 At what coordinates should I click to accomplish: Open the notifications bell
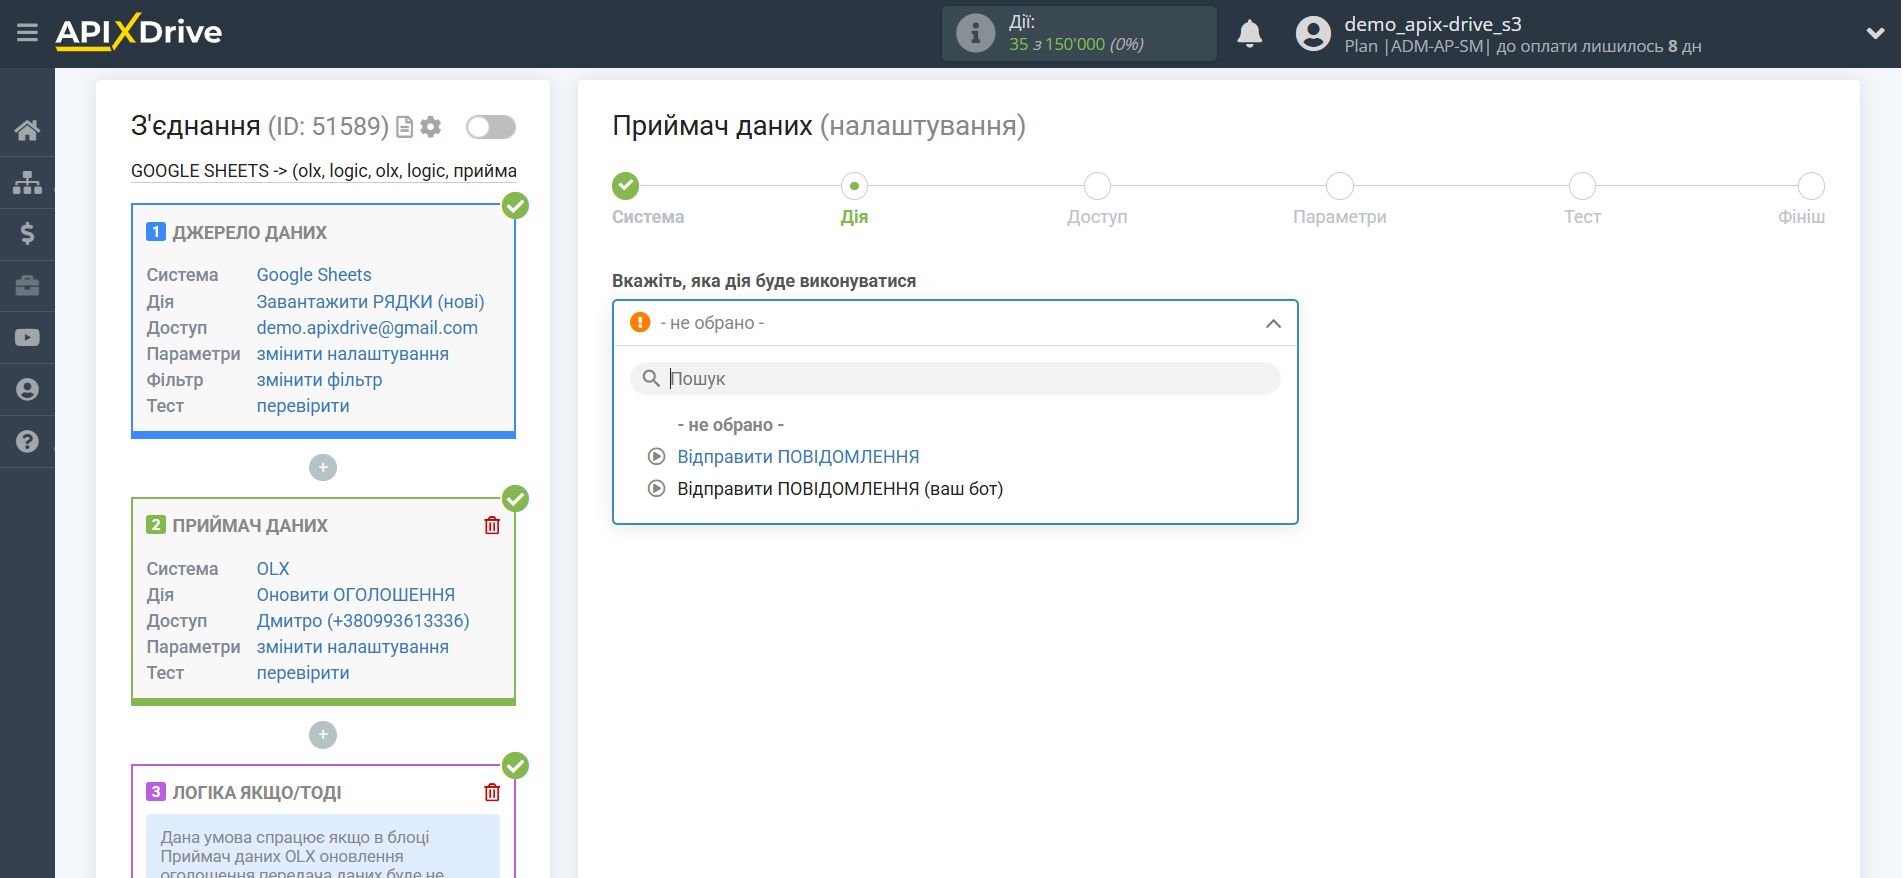click(x=1250, y=33)
